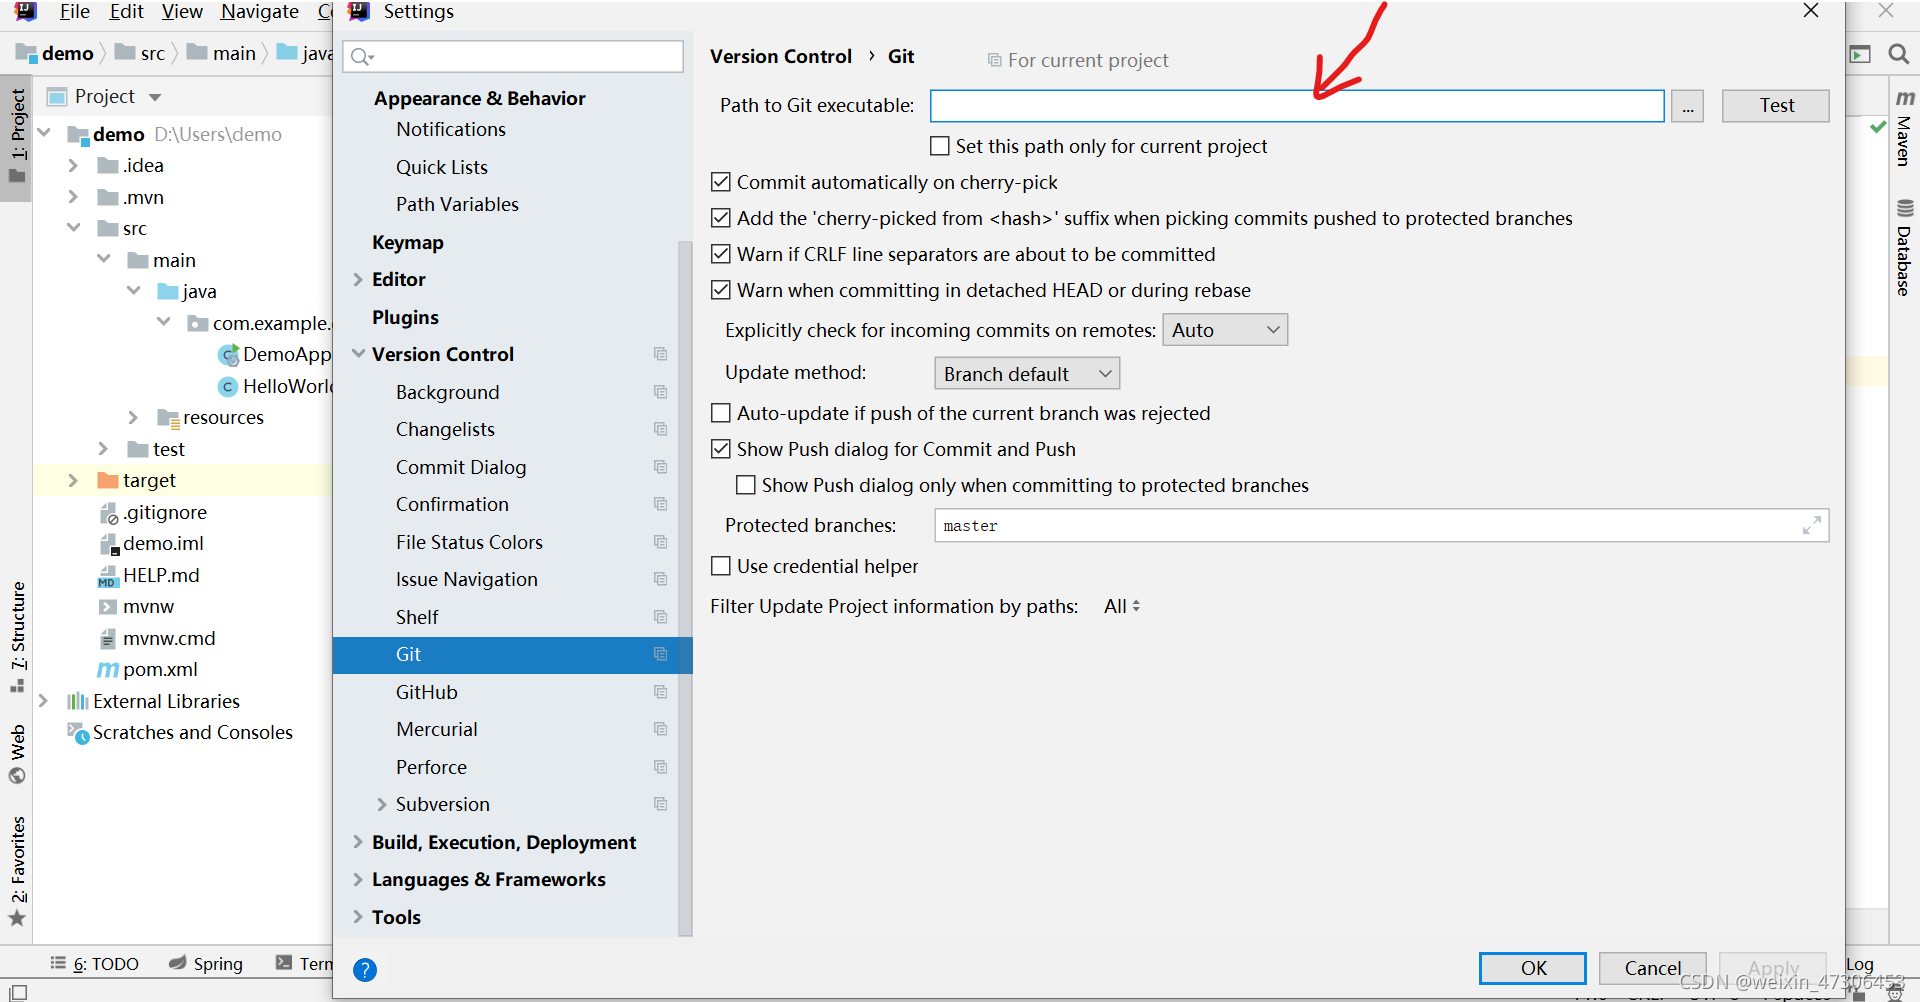Screen dimensions: 1920x1002
Task: Click the Protected branches master field
Action: tap(1382, 526)
